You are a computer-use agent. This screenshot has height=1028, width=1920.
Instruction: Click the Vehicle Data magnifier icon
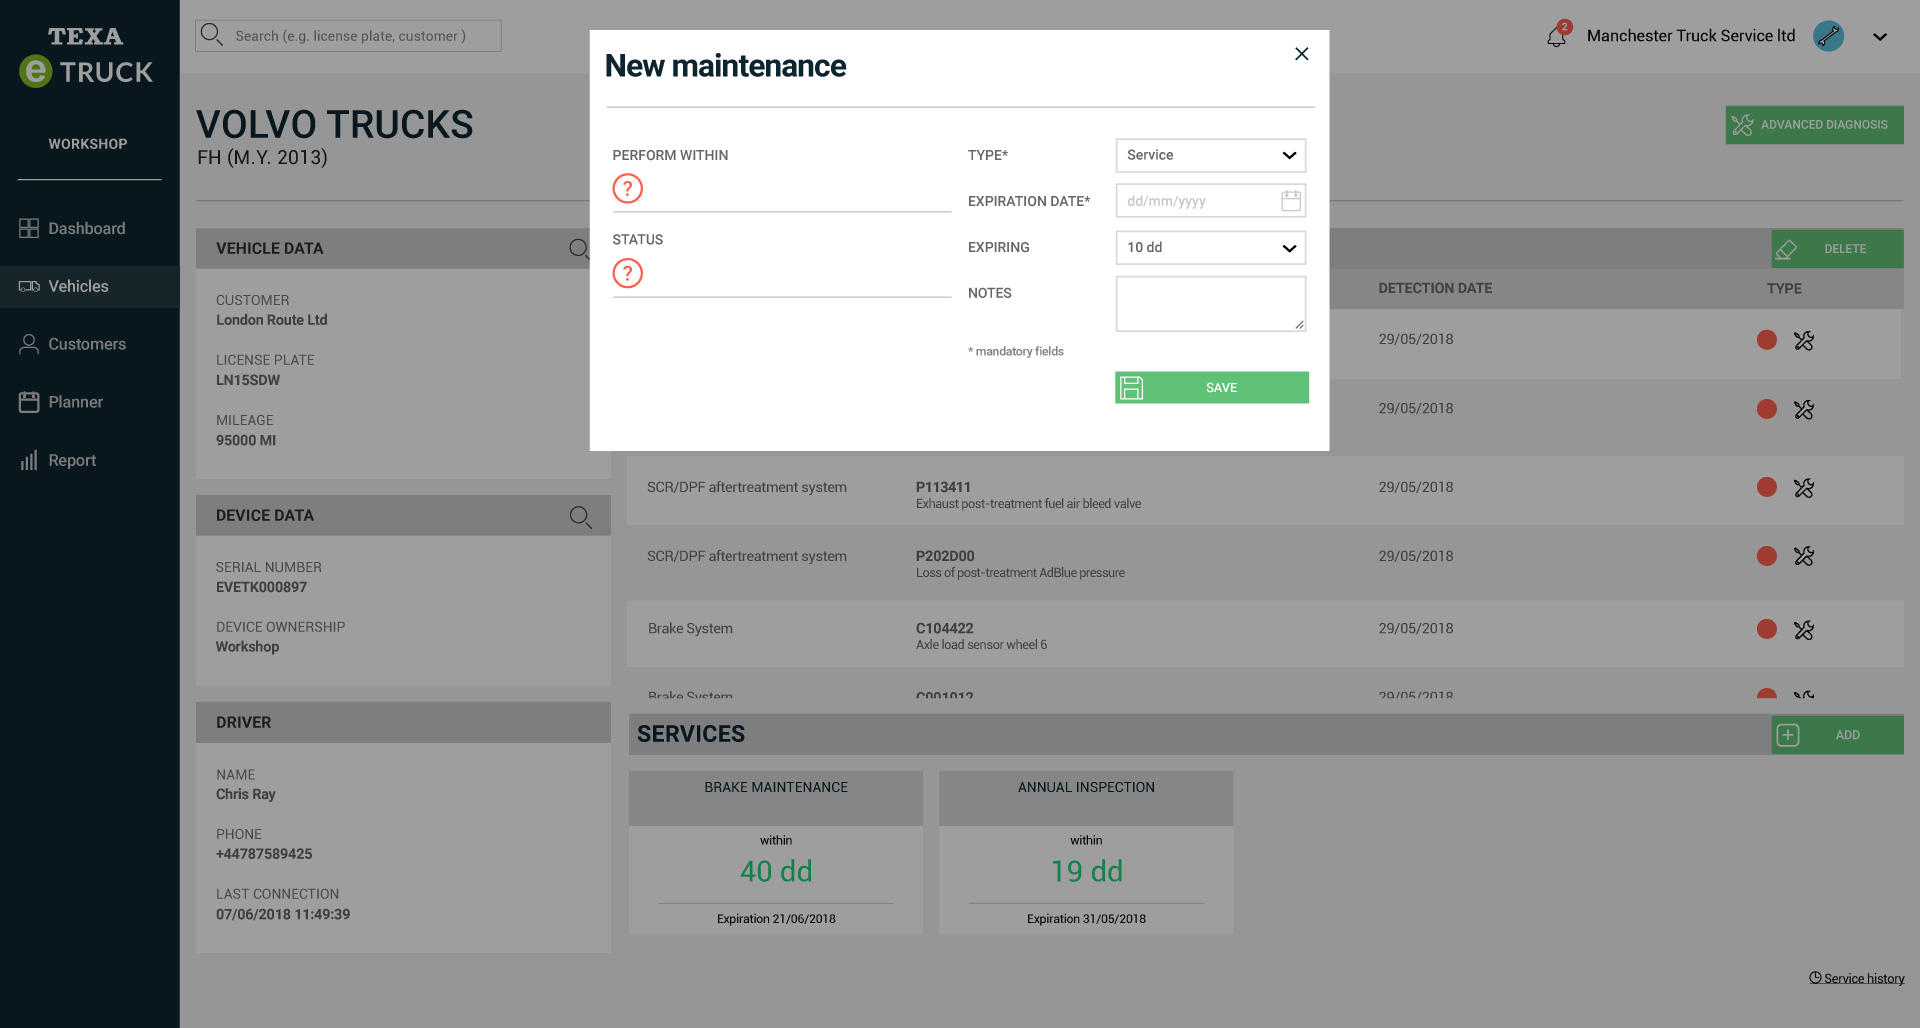pyautogui.click(x=580, y=249)
